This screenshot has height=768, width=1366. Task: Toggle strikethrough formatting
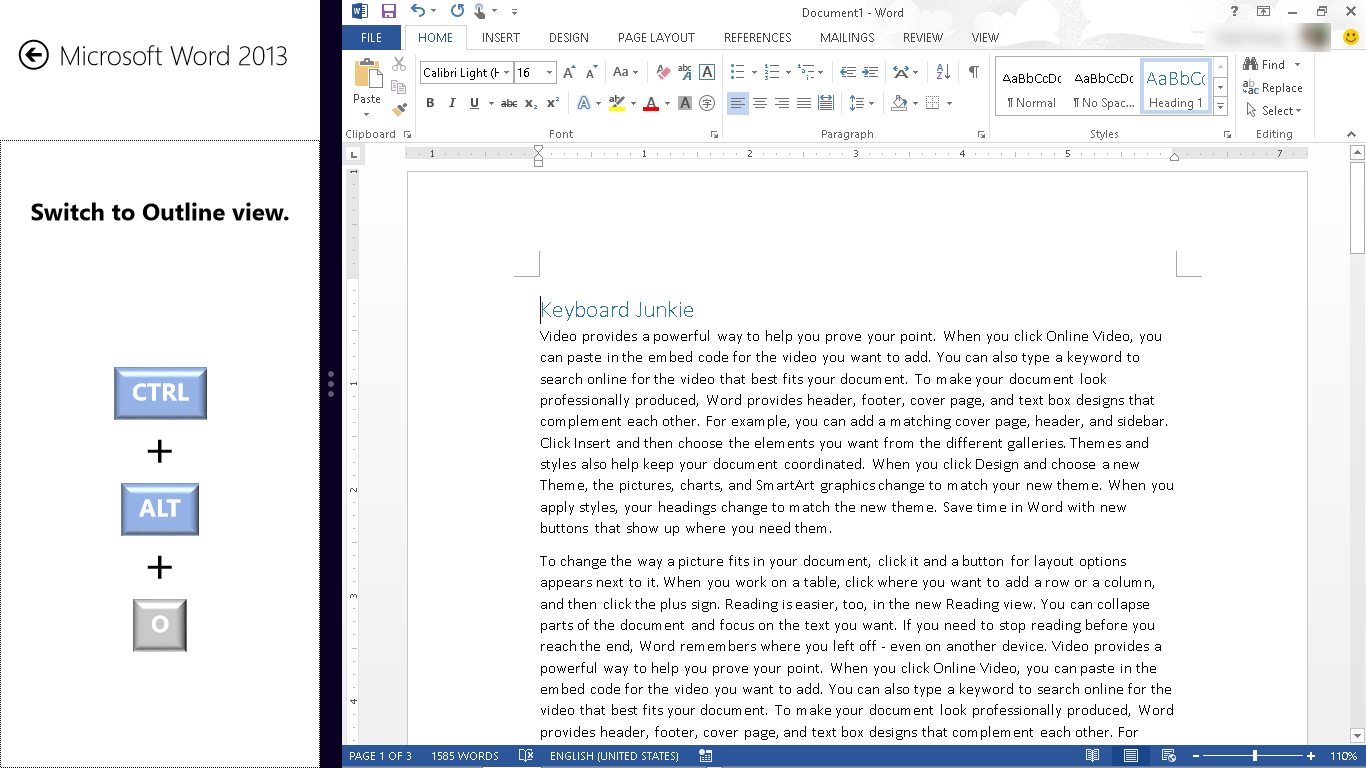tap(509, 103)
